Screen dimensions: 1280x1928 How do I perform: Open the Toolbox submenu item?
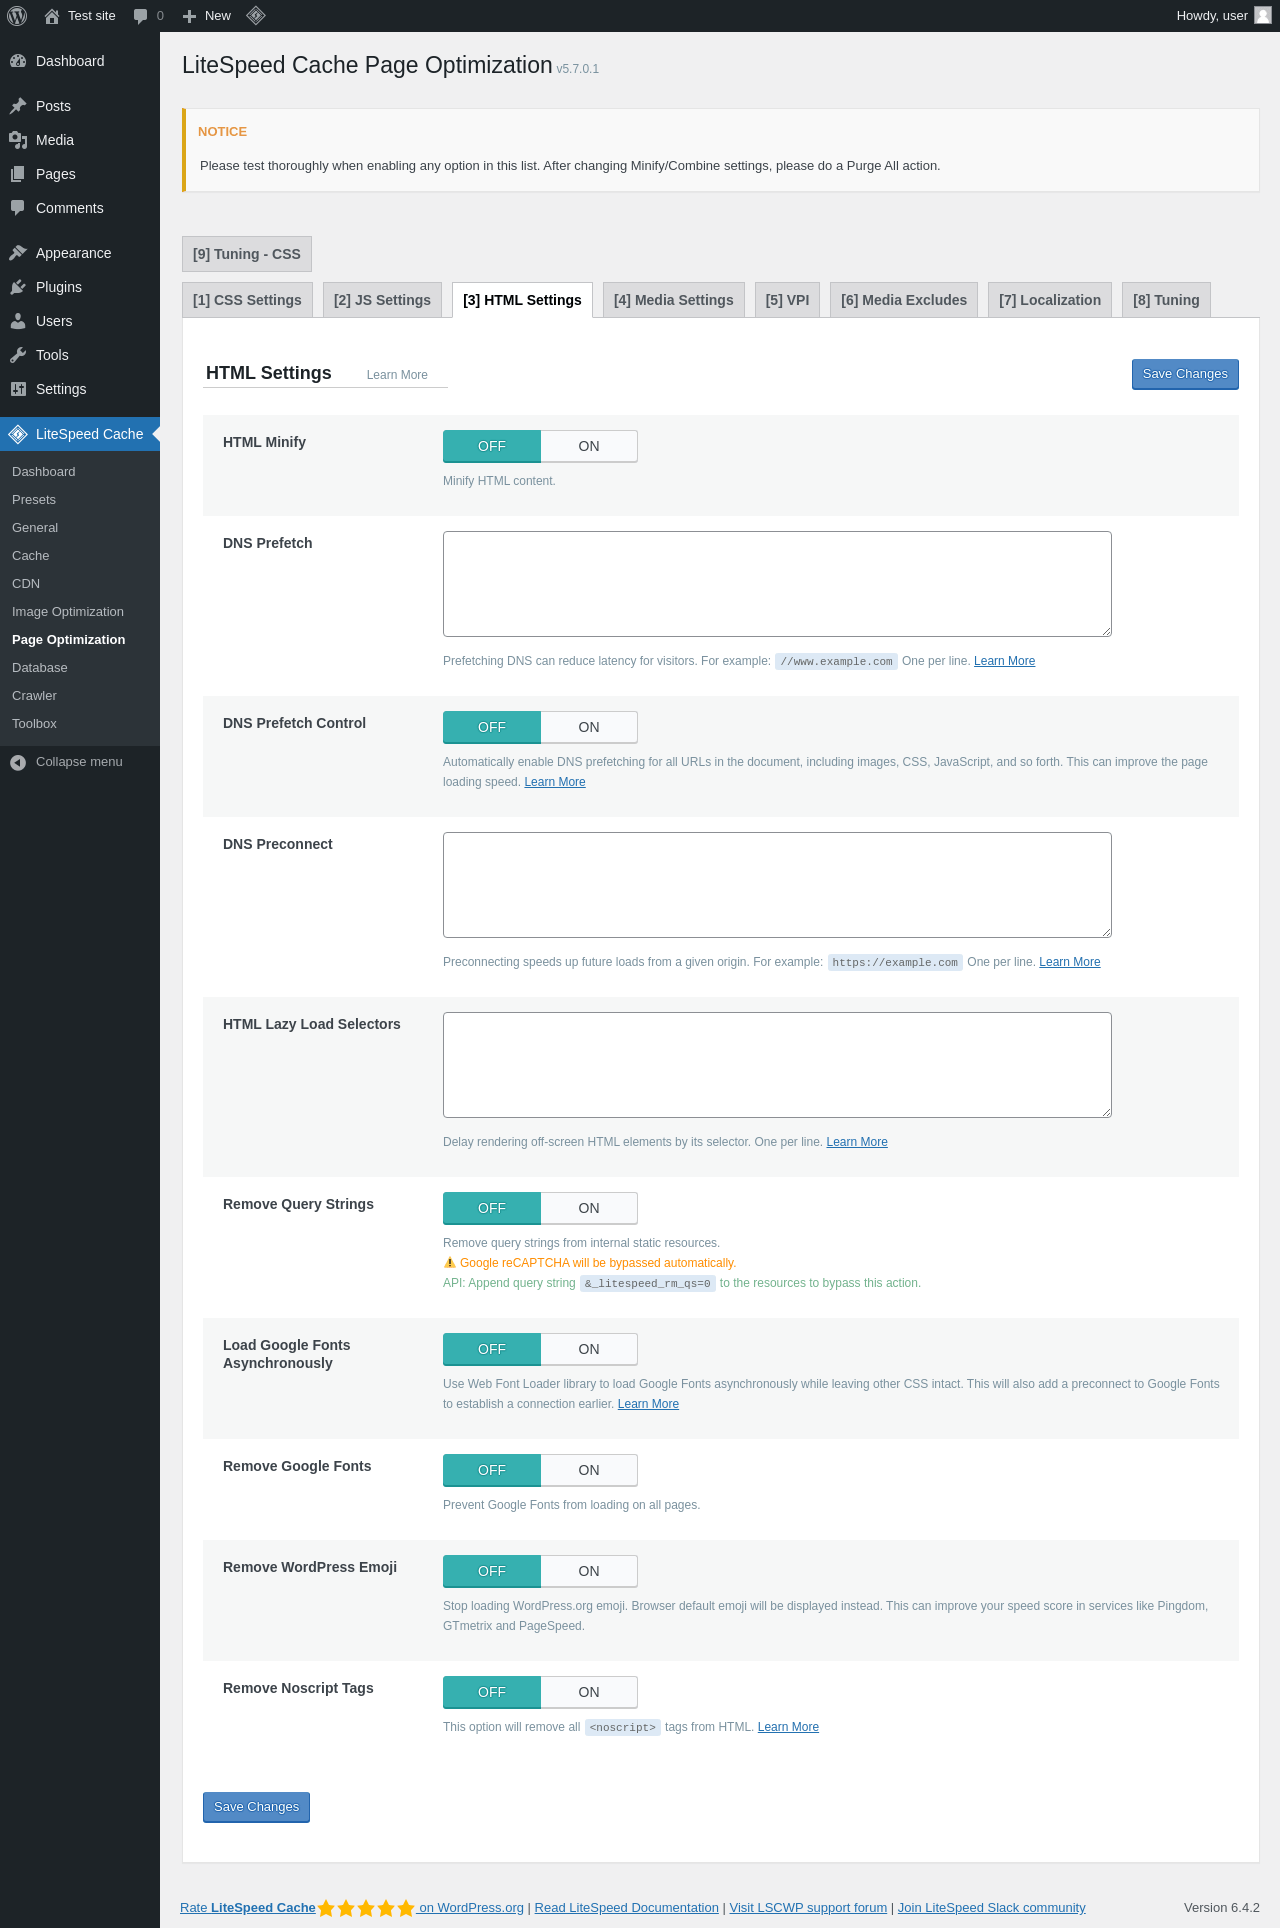34,724
